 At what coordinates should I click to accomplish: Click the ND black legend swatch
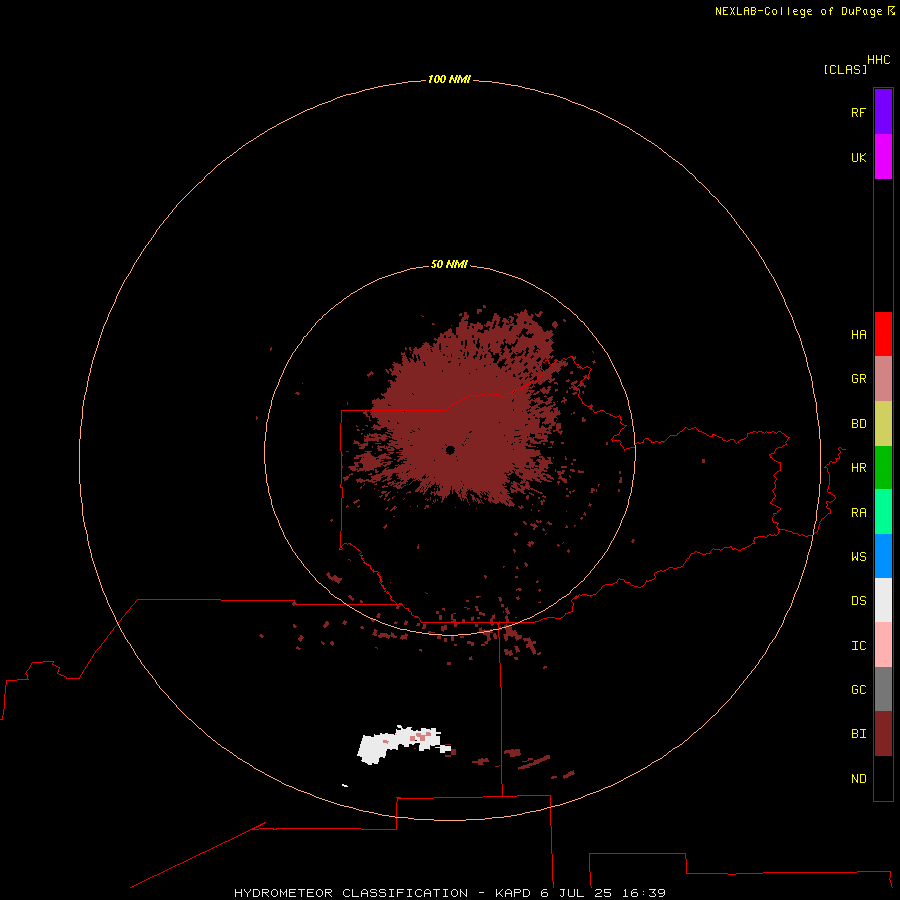883,778
